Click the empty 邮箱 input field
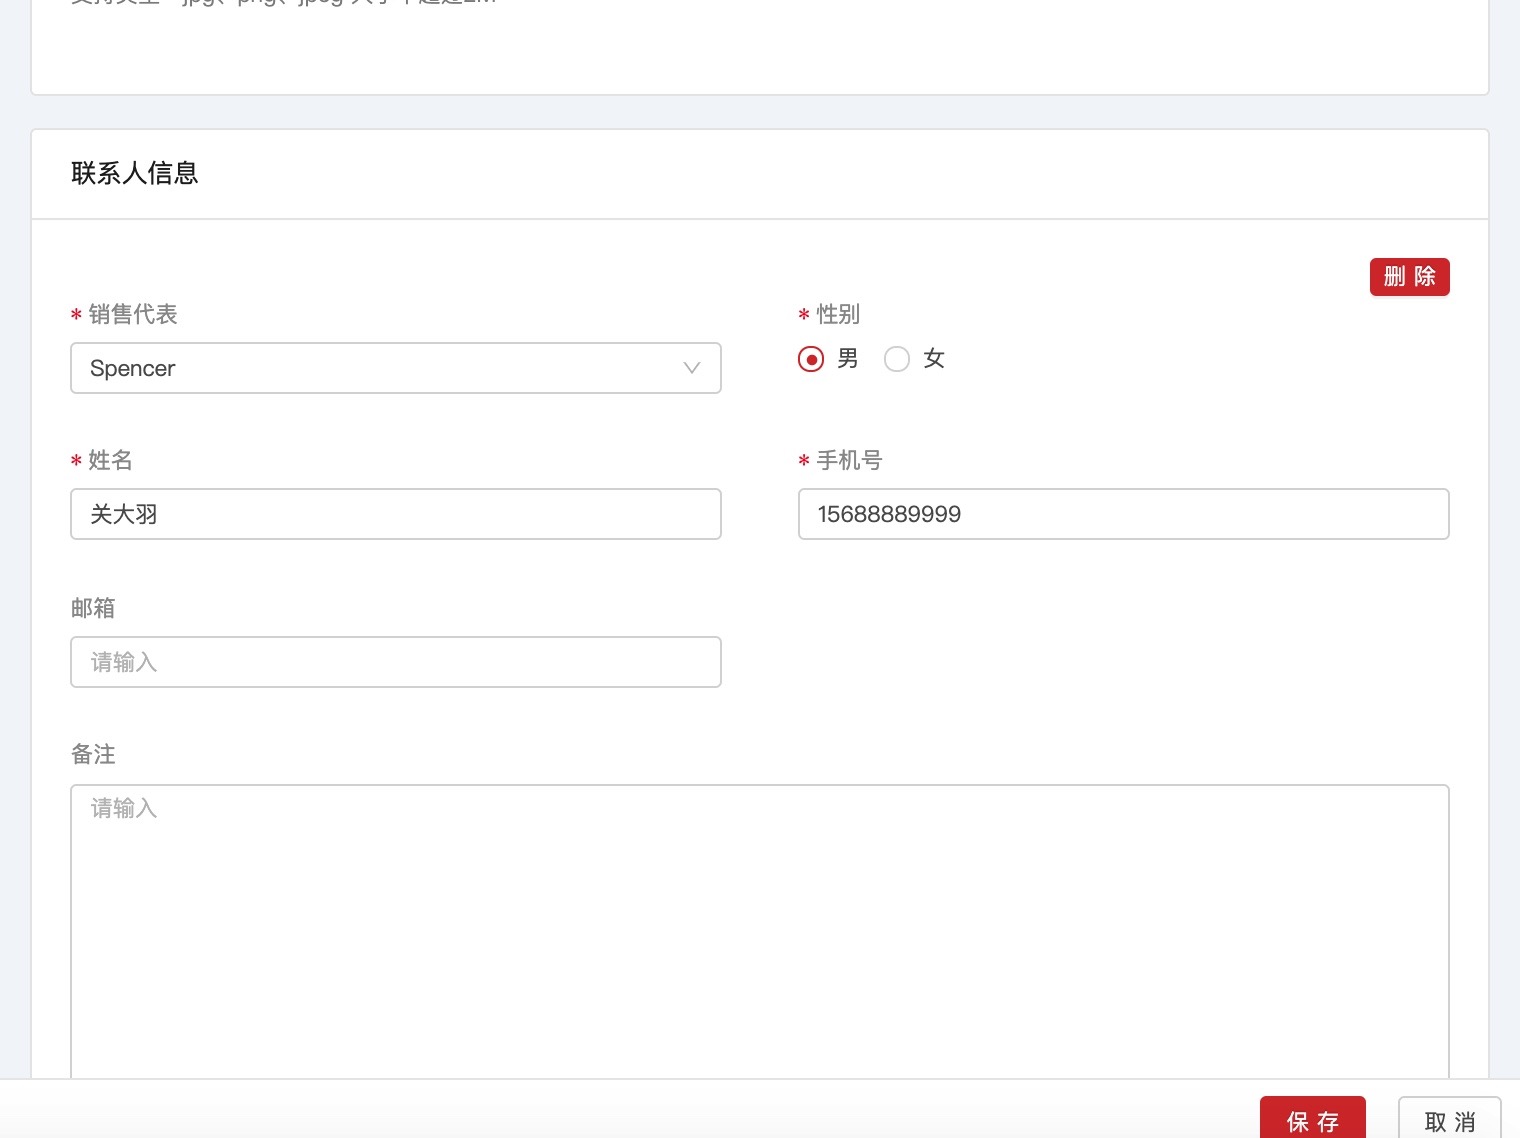The height and width of the screenshot is (1138, 1520). click(395, 662)
